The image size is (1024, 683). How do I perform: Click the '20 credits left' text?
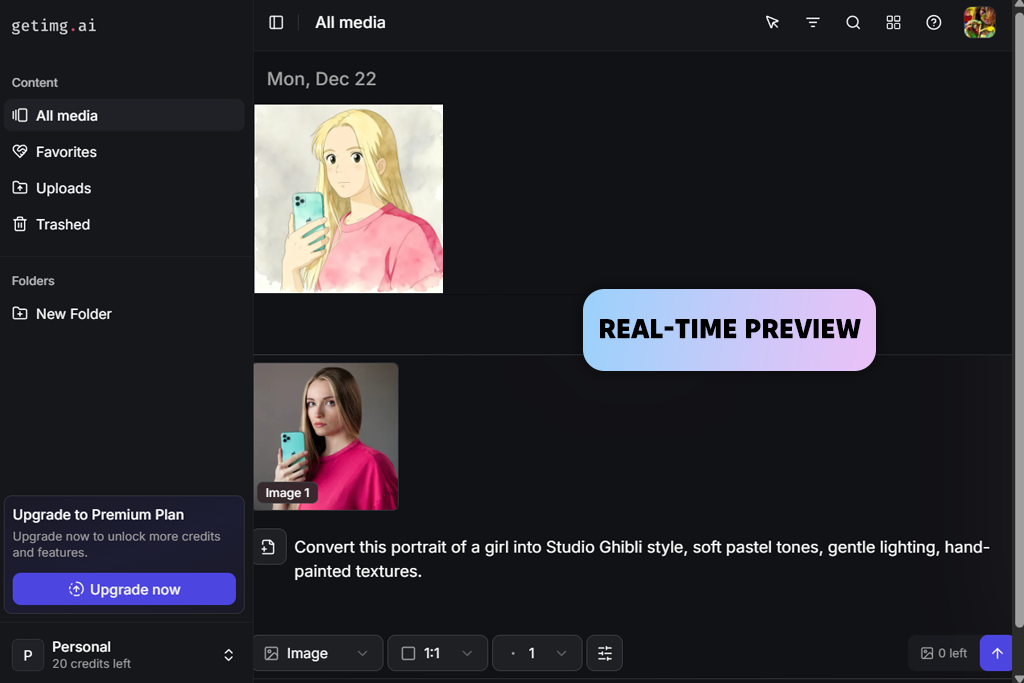[91, 664]
